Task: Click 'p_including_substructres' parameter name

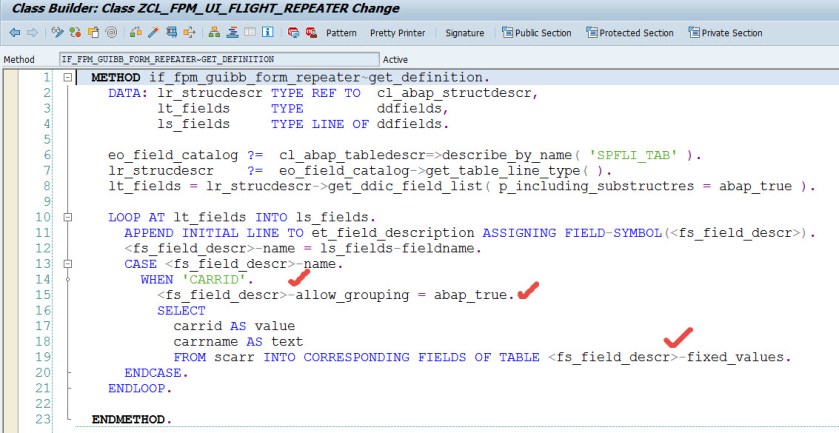Action: pos(596,186)
